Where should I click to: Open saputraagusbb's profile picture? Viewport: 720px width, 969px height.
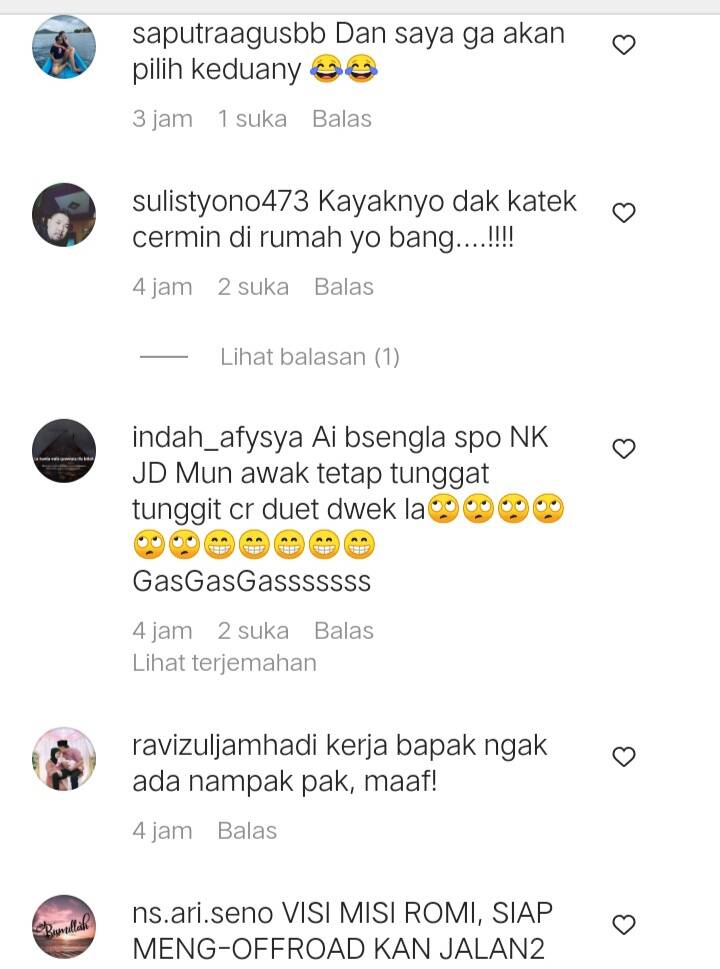64,47
